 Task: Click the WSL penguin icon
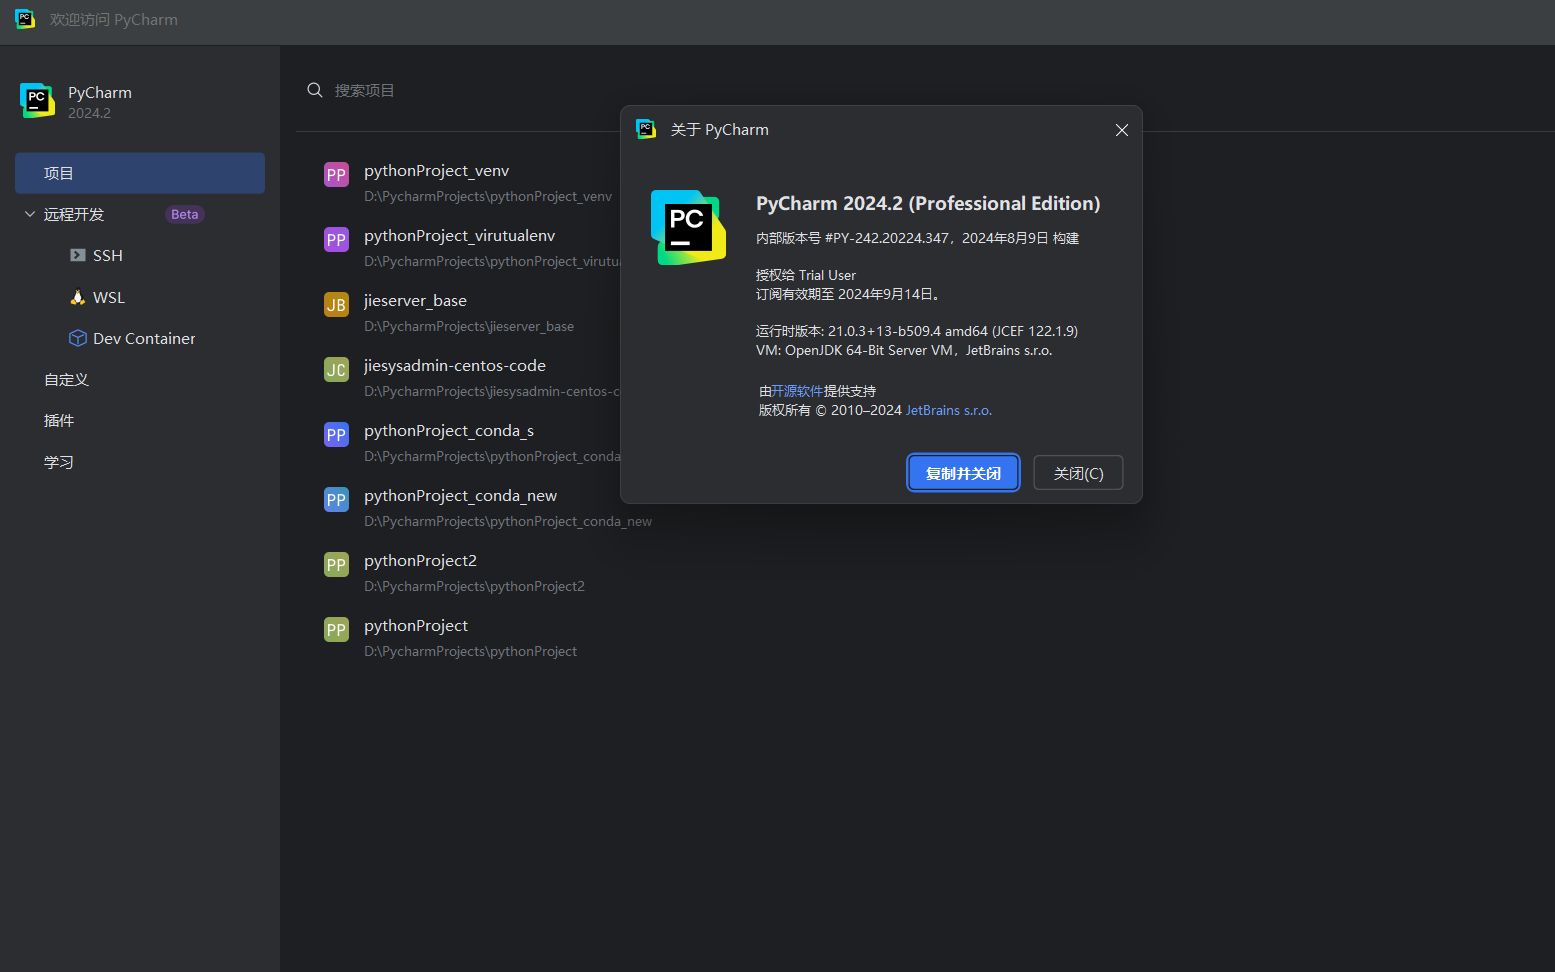[x=77, y=297]
